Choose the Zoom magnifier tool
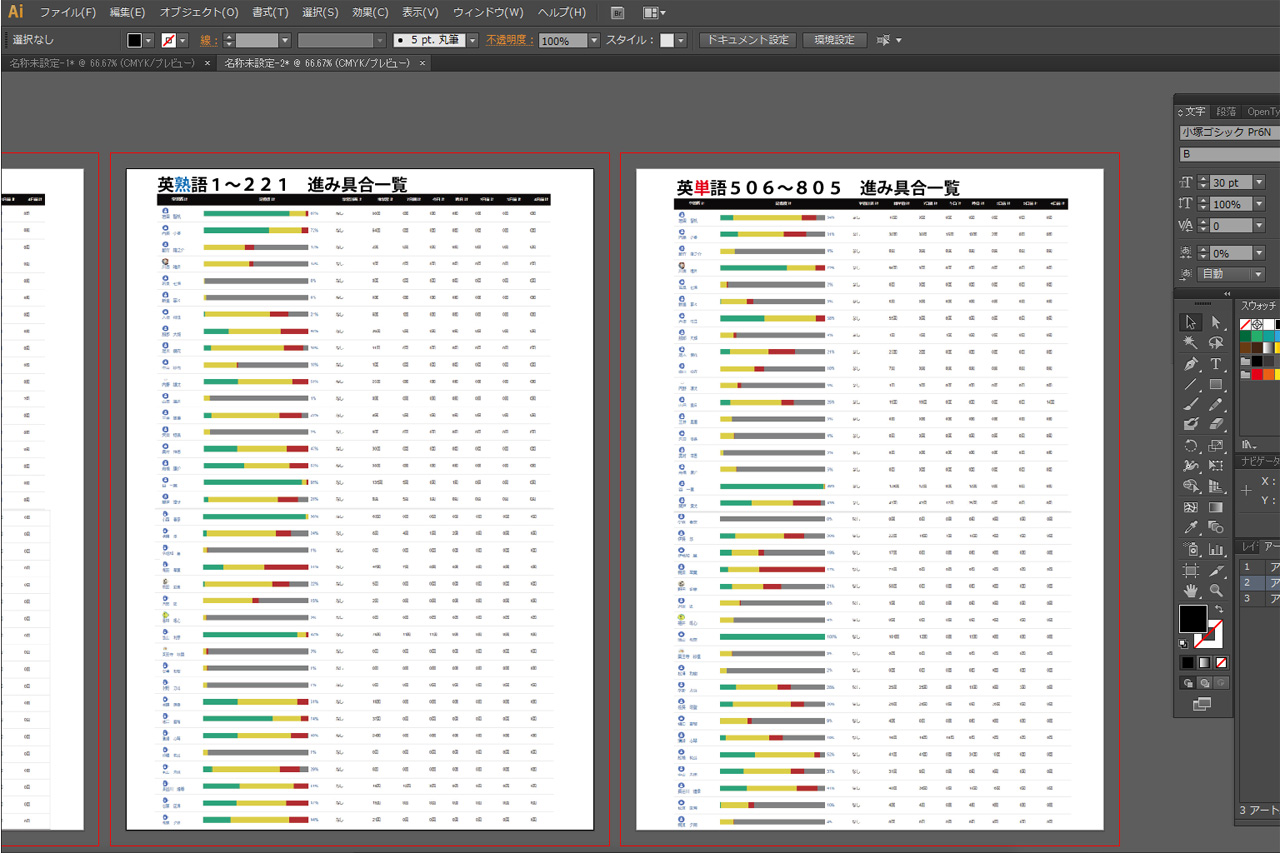1280x853 pixels. point(1216,590)
